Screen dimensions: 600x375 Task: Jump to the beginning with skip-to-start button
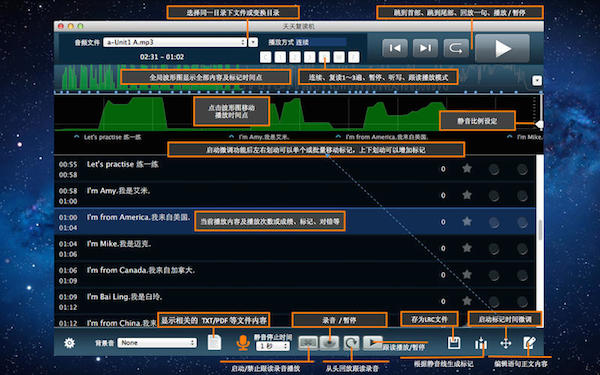[395, 48]
